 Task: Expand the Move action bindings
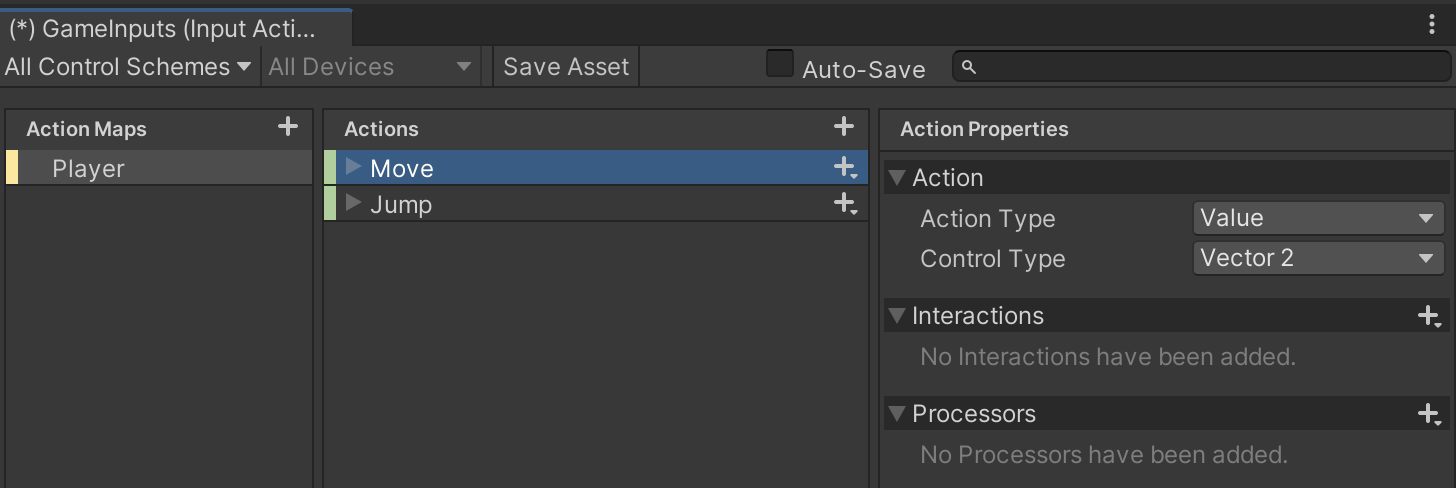pos(353,167)
